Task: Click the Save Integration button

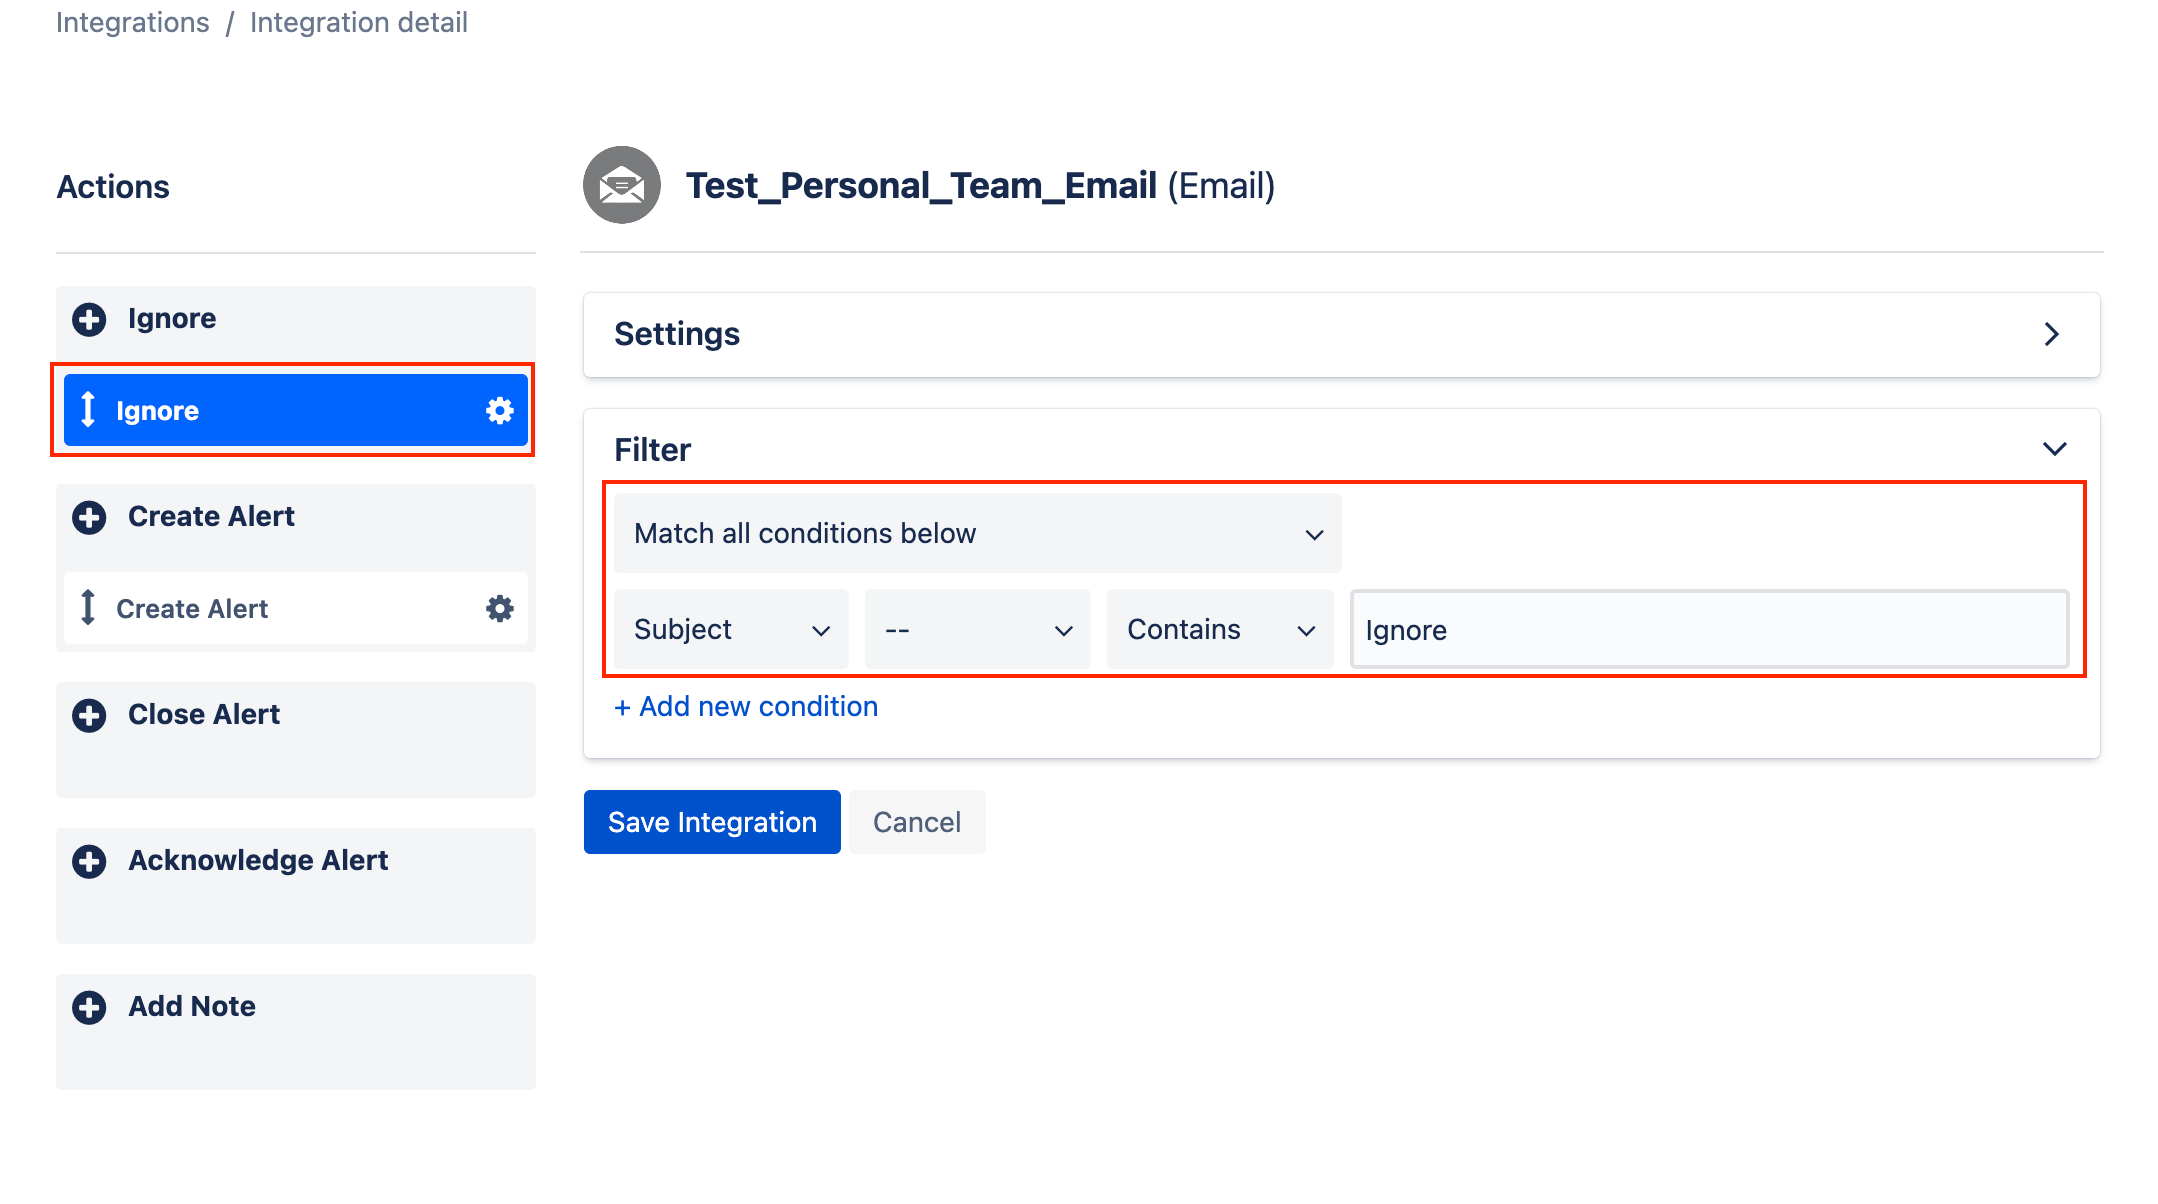Action: point(712,822)
